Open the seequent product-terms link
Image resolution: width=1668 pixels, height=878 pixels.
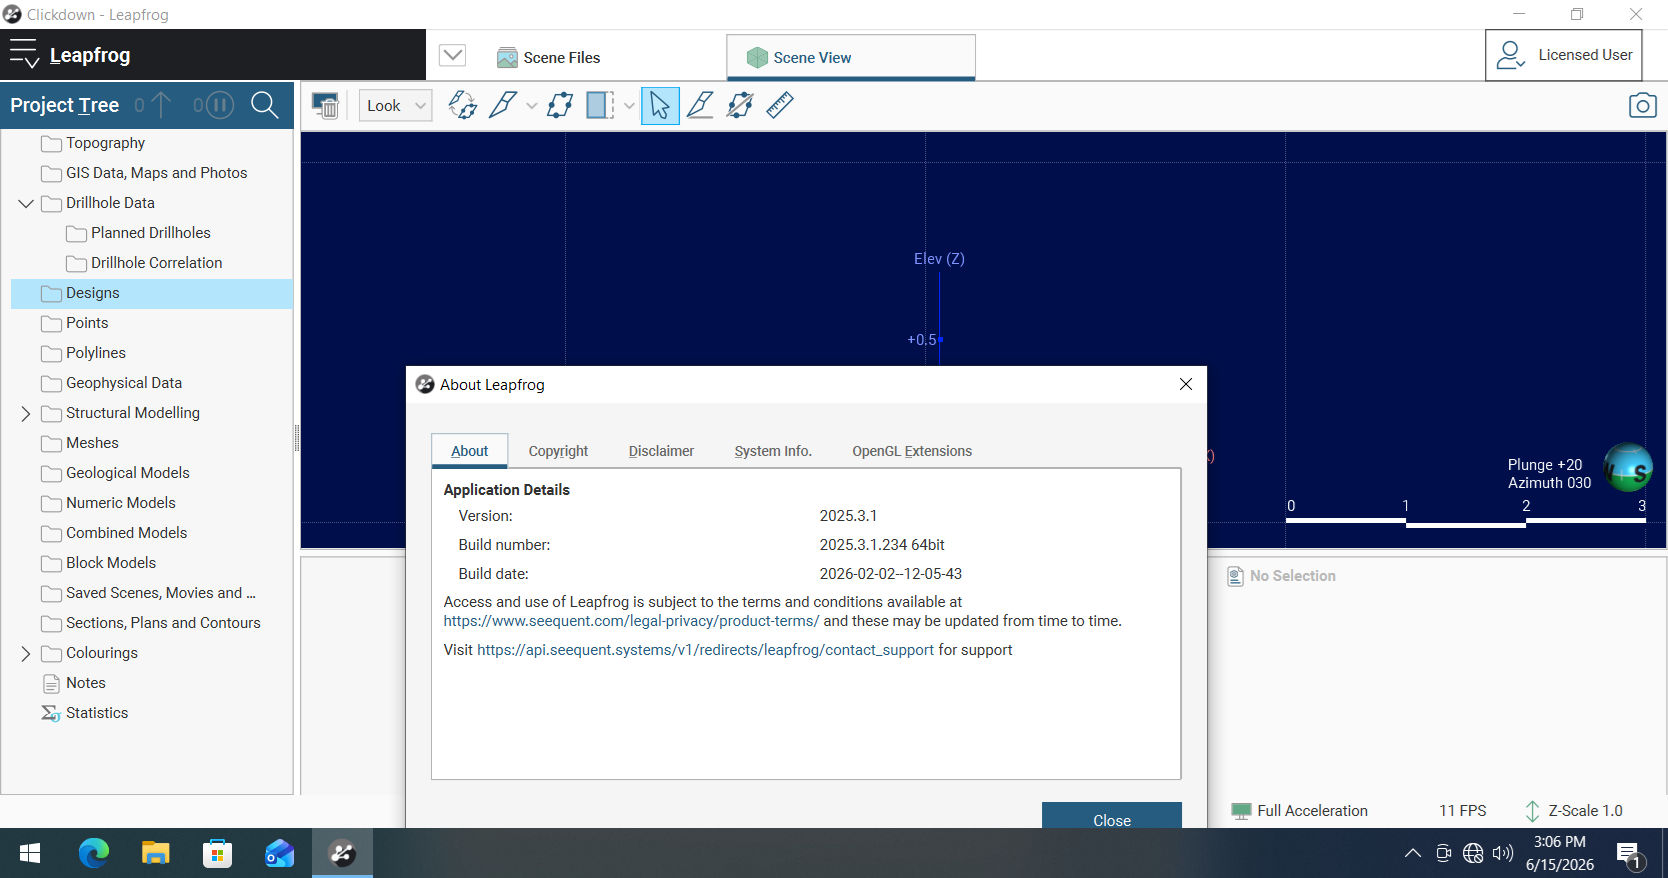(x=631, y=621)
